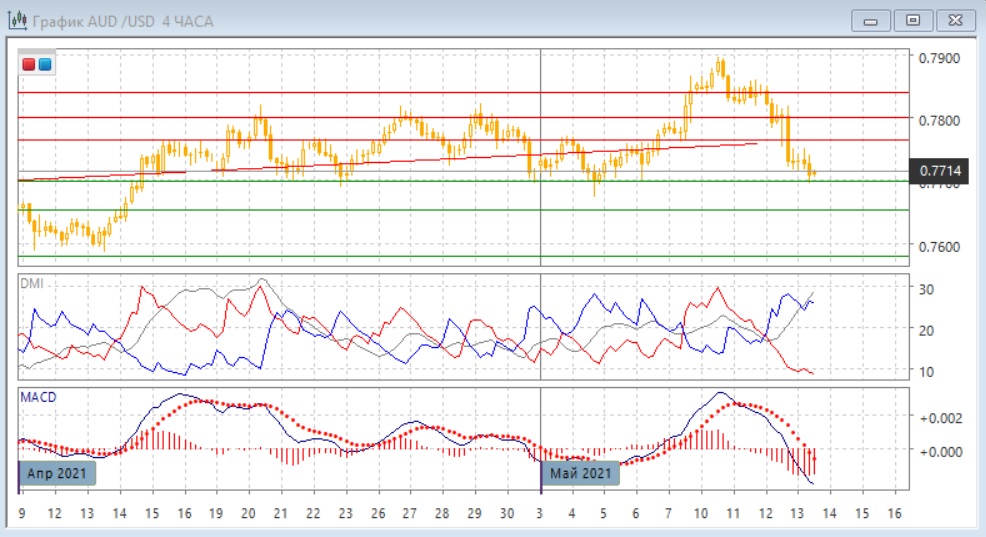The height and width of the screenshot is (537, 986).
Task: Click the +0.000 MACD scale label
Action: pos(941,451)
